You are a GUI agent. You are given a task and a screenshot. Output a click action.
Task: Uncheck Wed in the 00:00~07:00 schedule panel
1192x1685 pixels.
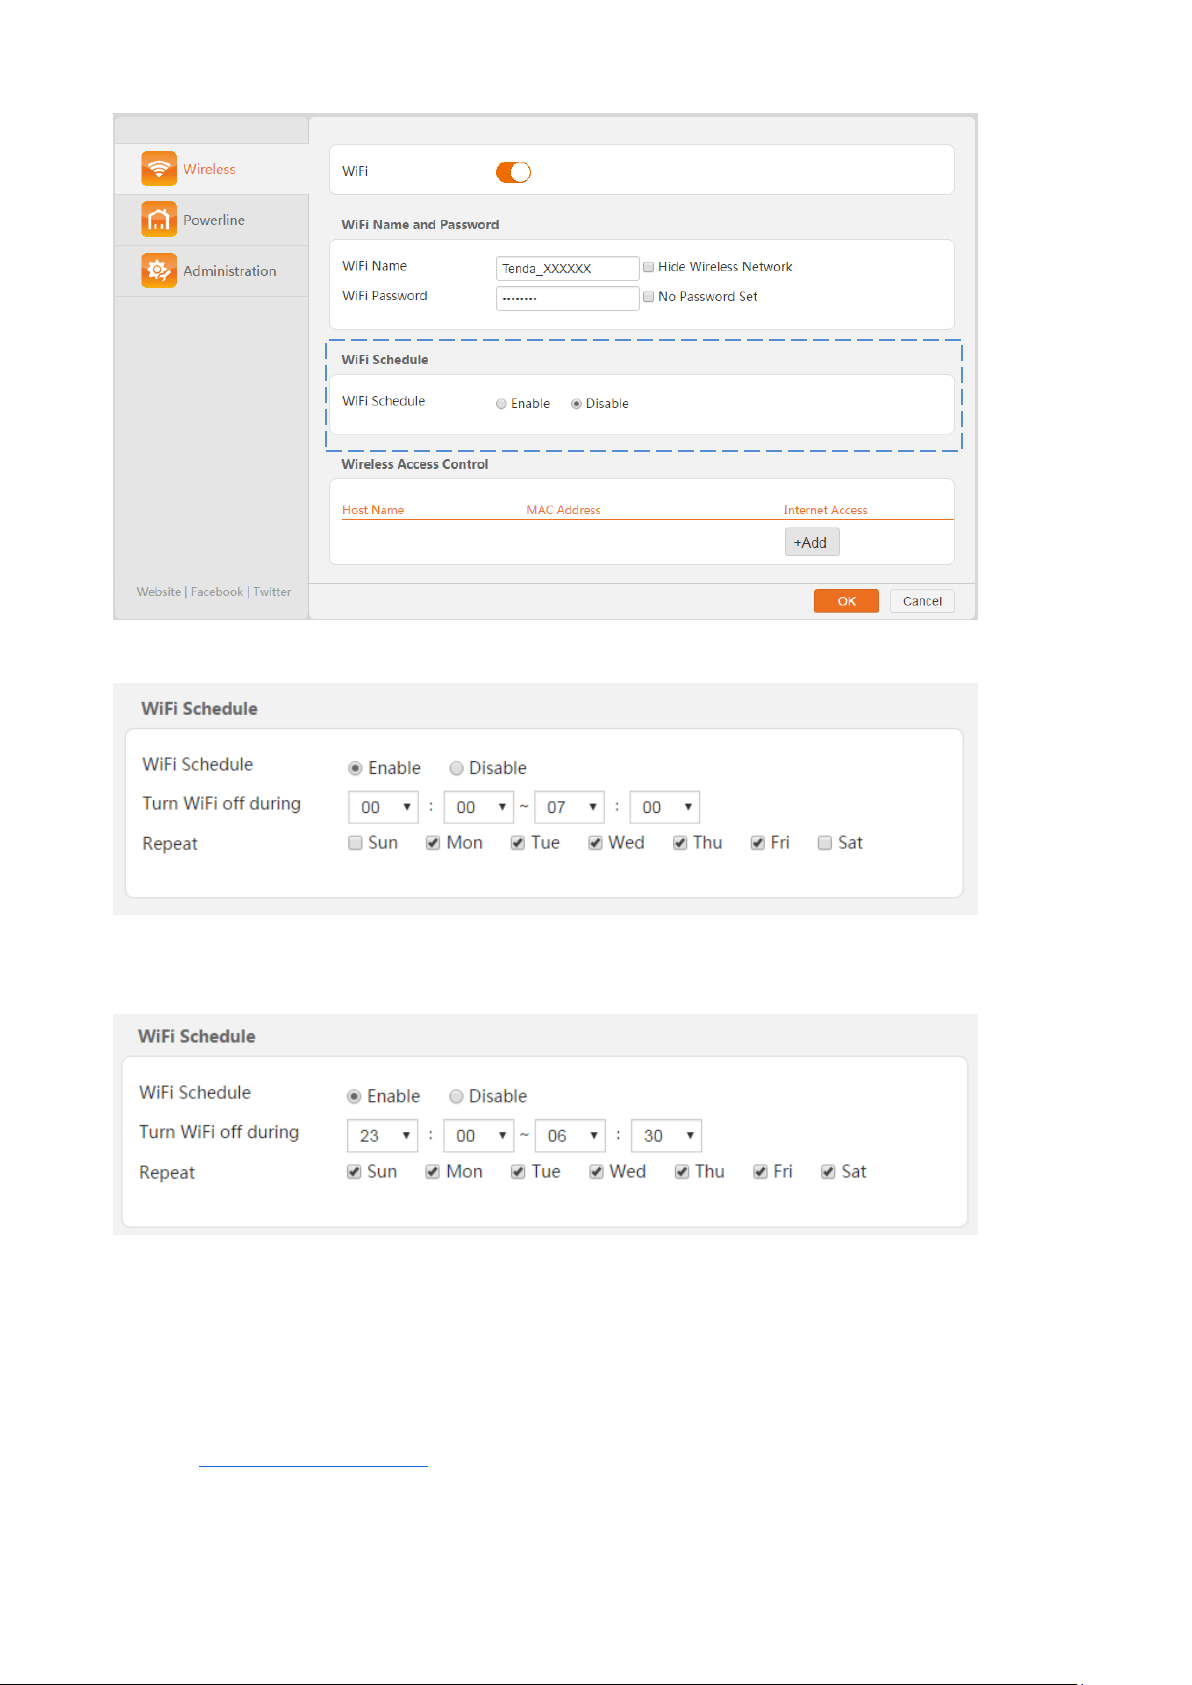click(595, 843)
